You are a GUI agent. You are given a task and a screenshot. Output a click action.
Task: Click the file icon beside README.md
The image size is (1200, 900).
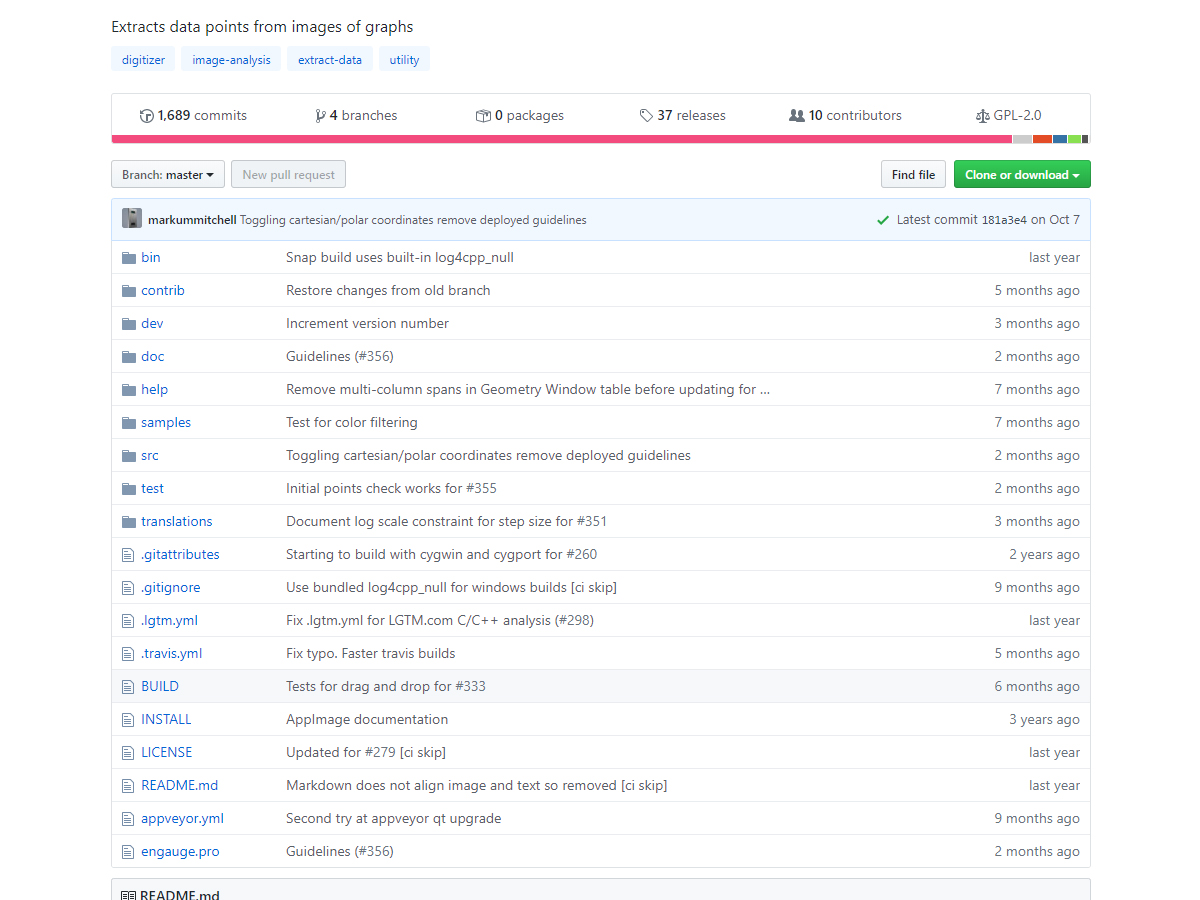point(127,786)
